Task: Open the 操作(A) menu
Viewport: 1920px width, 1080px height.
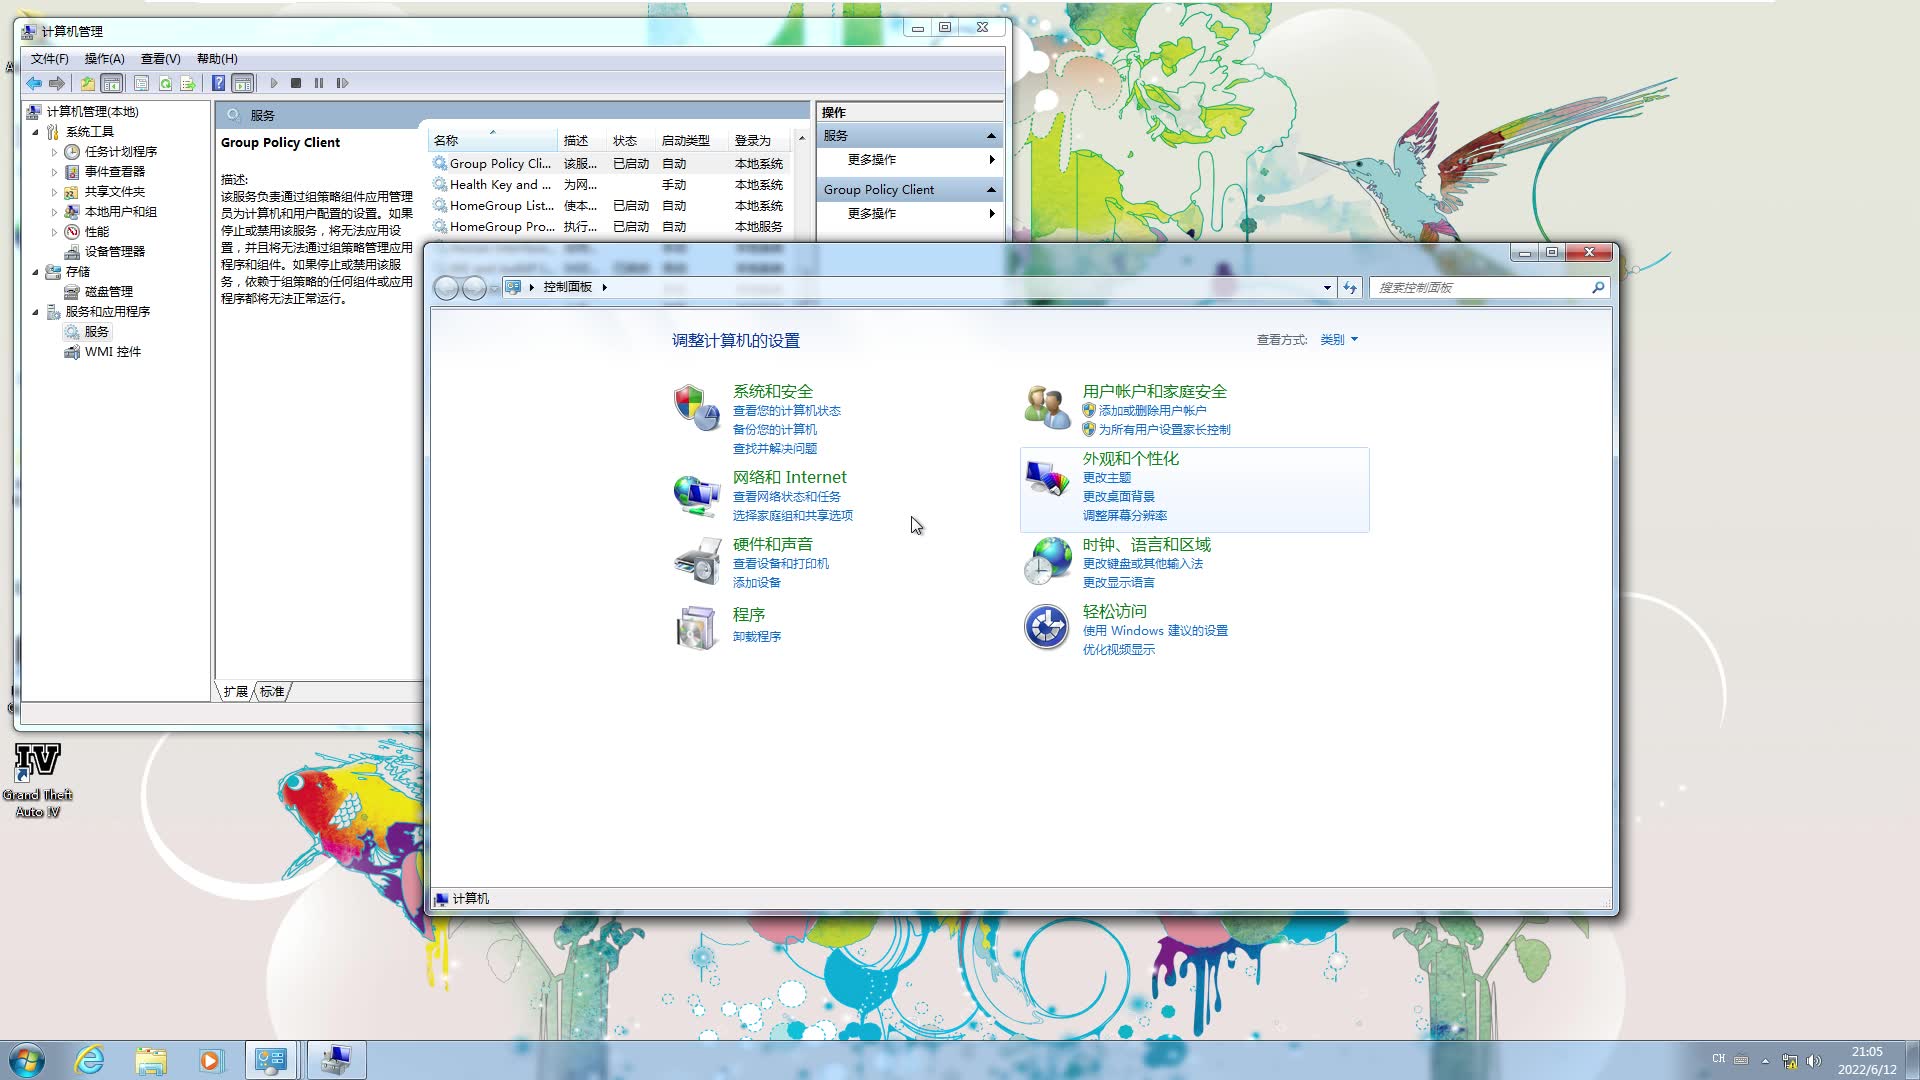Action: pyautogui.click(x=104, y=58)
